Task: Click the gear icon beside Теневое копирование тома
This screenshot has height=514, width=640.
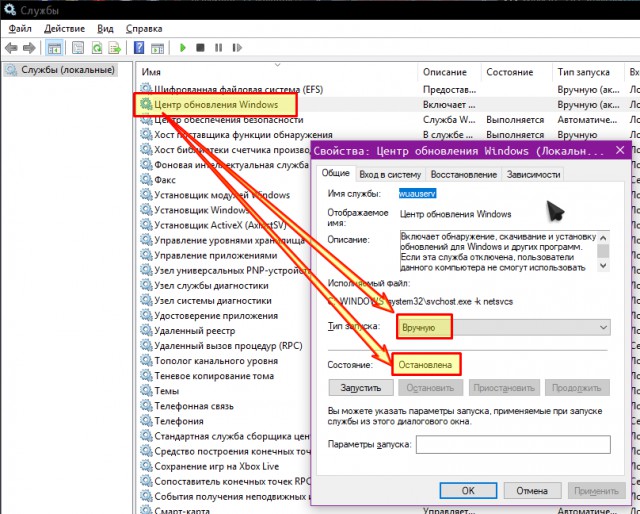Action: coord(146,375)
